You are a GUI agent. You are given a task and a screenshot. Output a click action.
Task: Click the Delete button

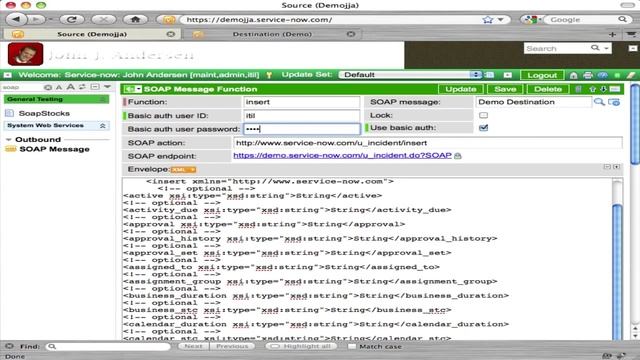548,89
